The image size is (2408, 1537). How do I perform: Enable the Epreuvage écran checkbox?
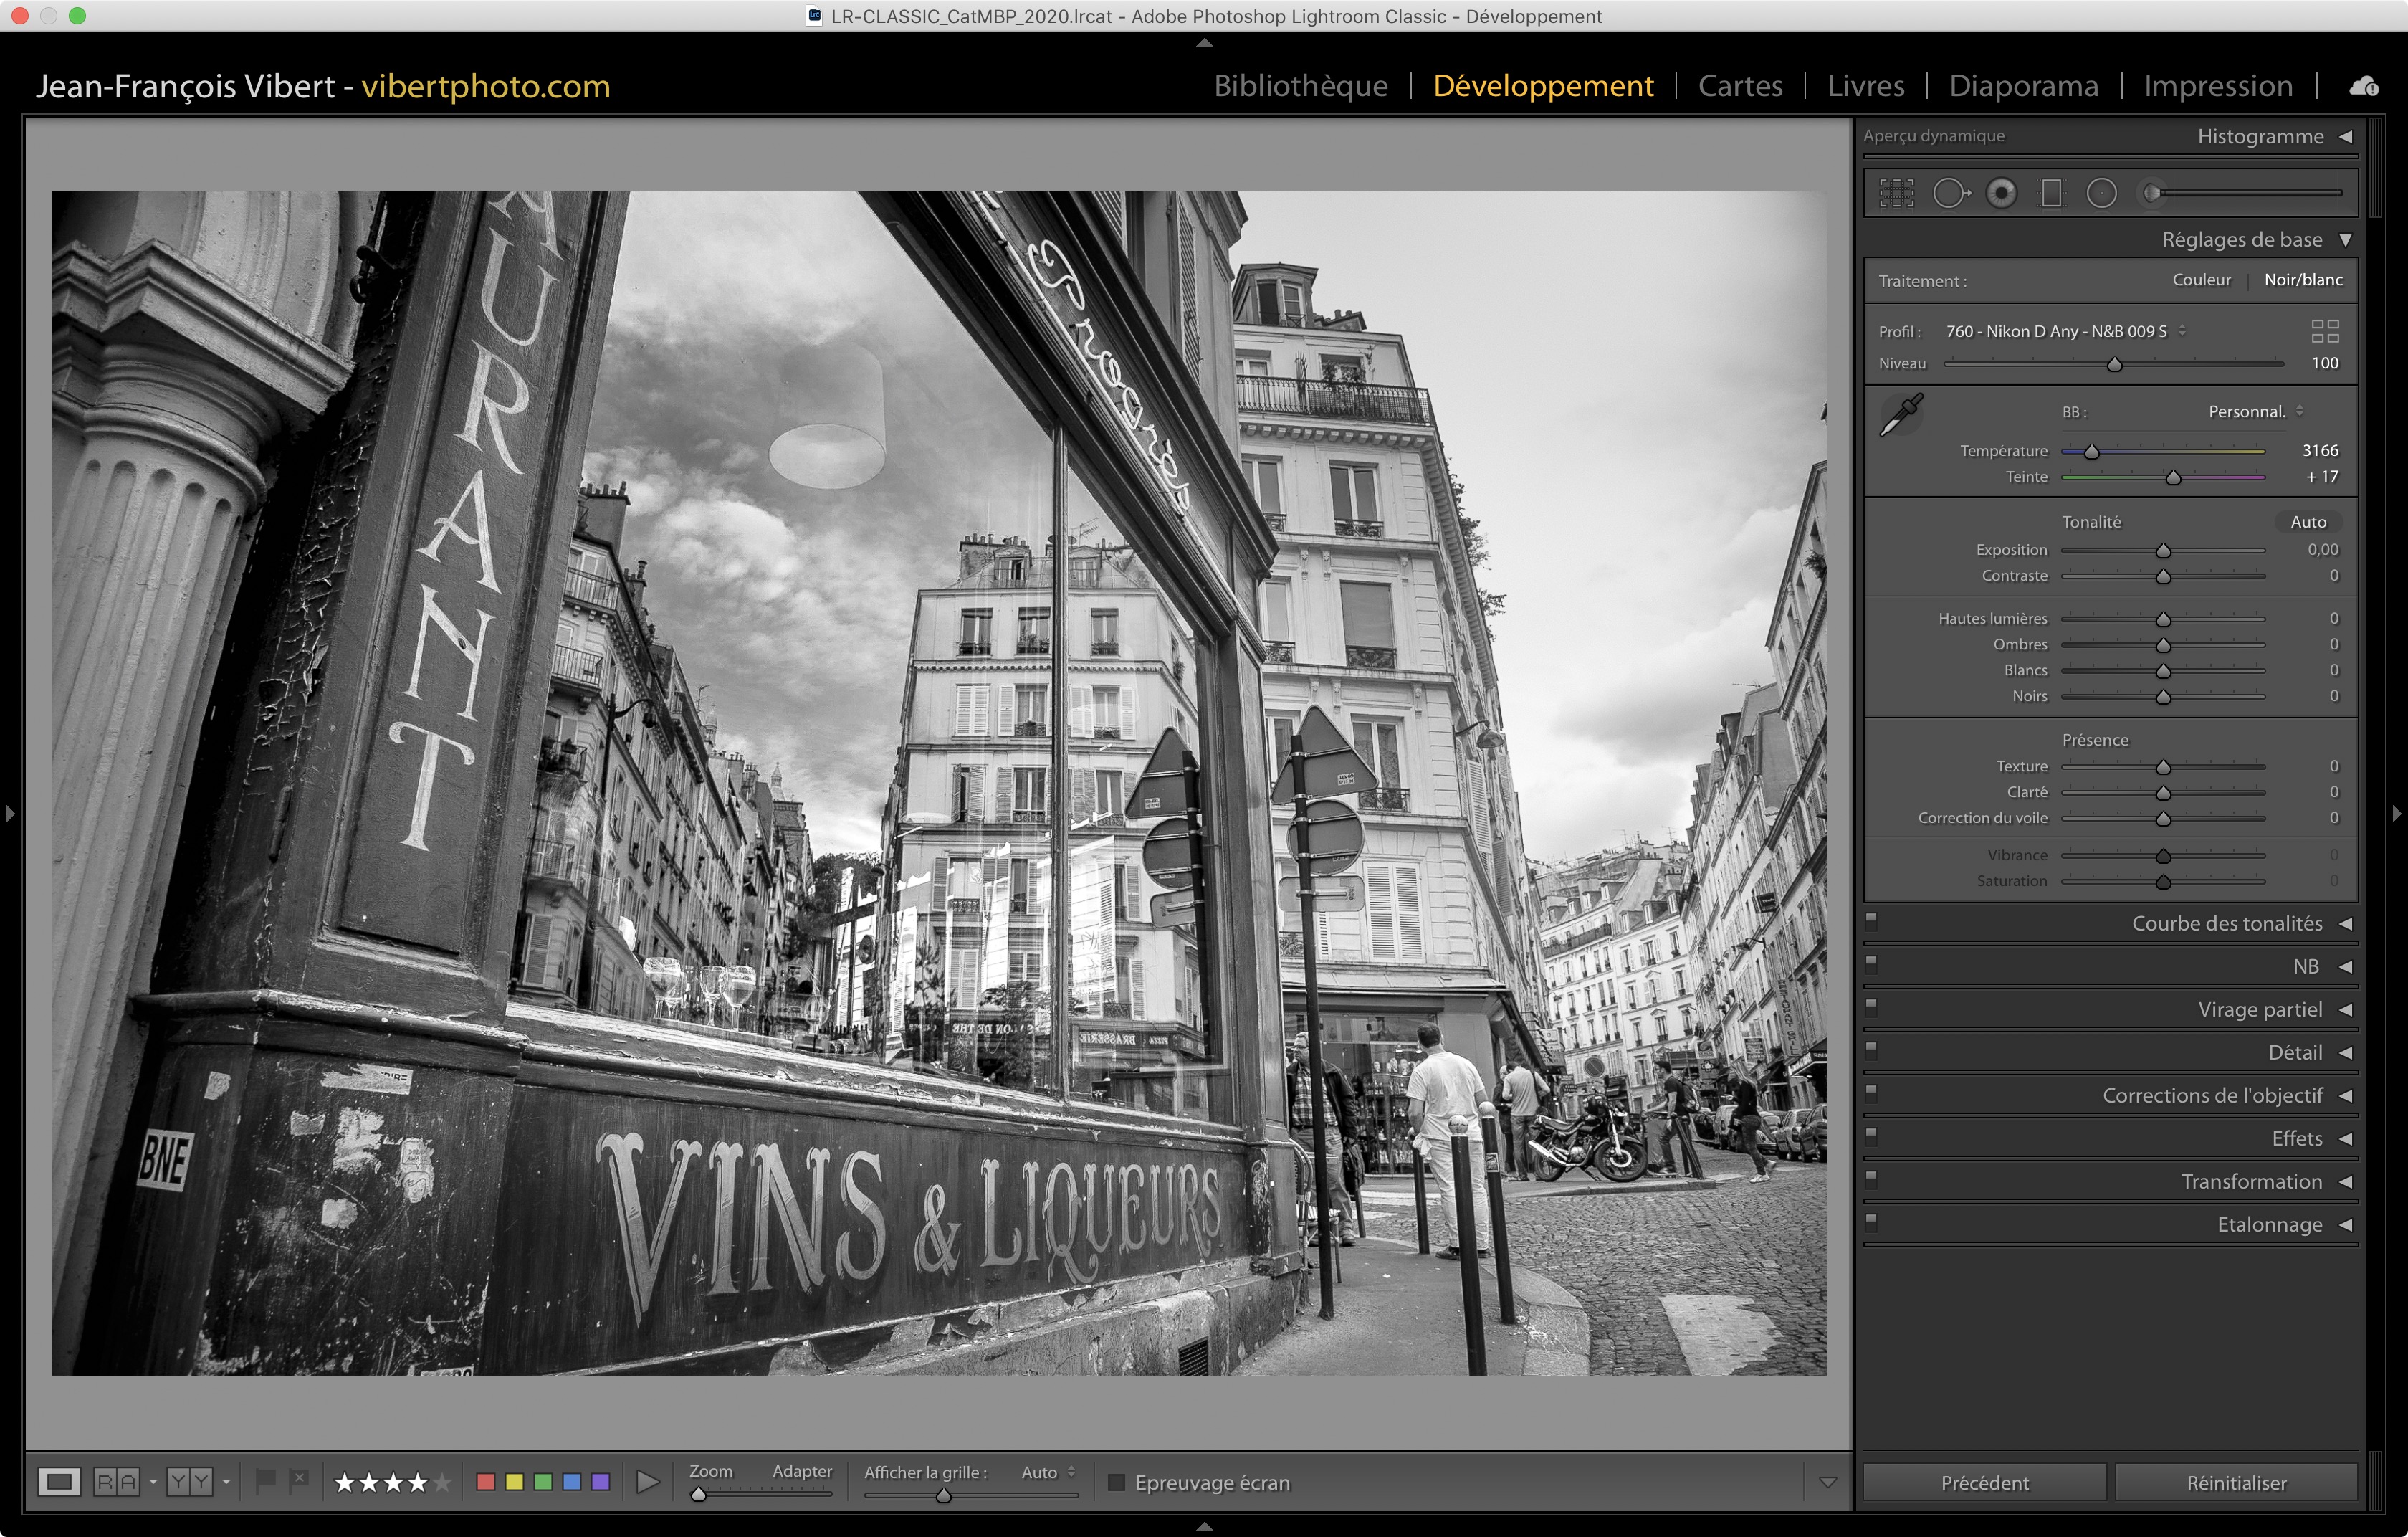point(1117,1482)
